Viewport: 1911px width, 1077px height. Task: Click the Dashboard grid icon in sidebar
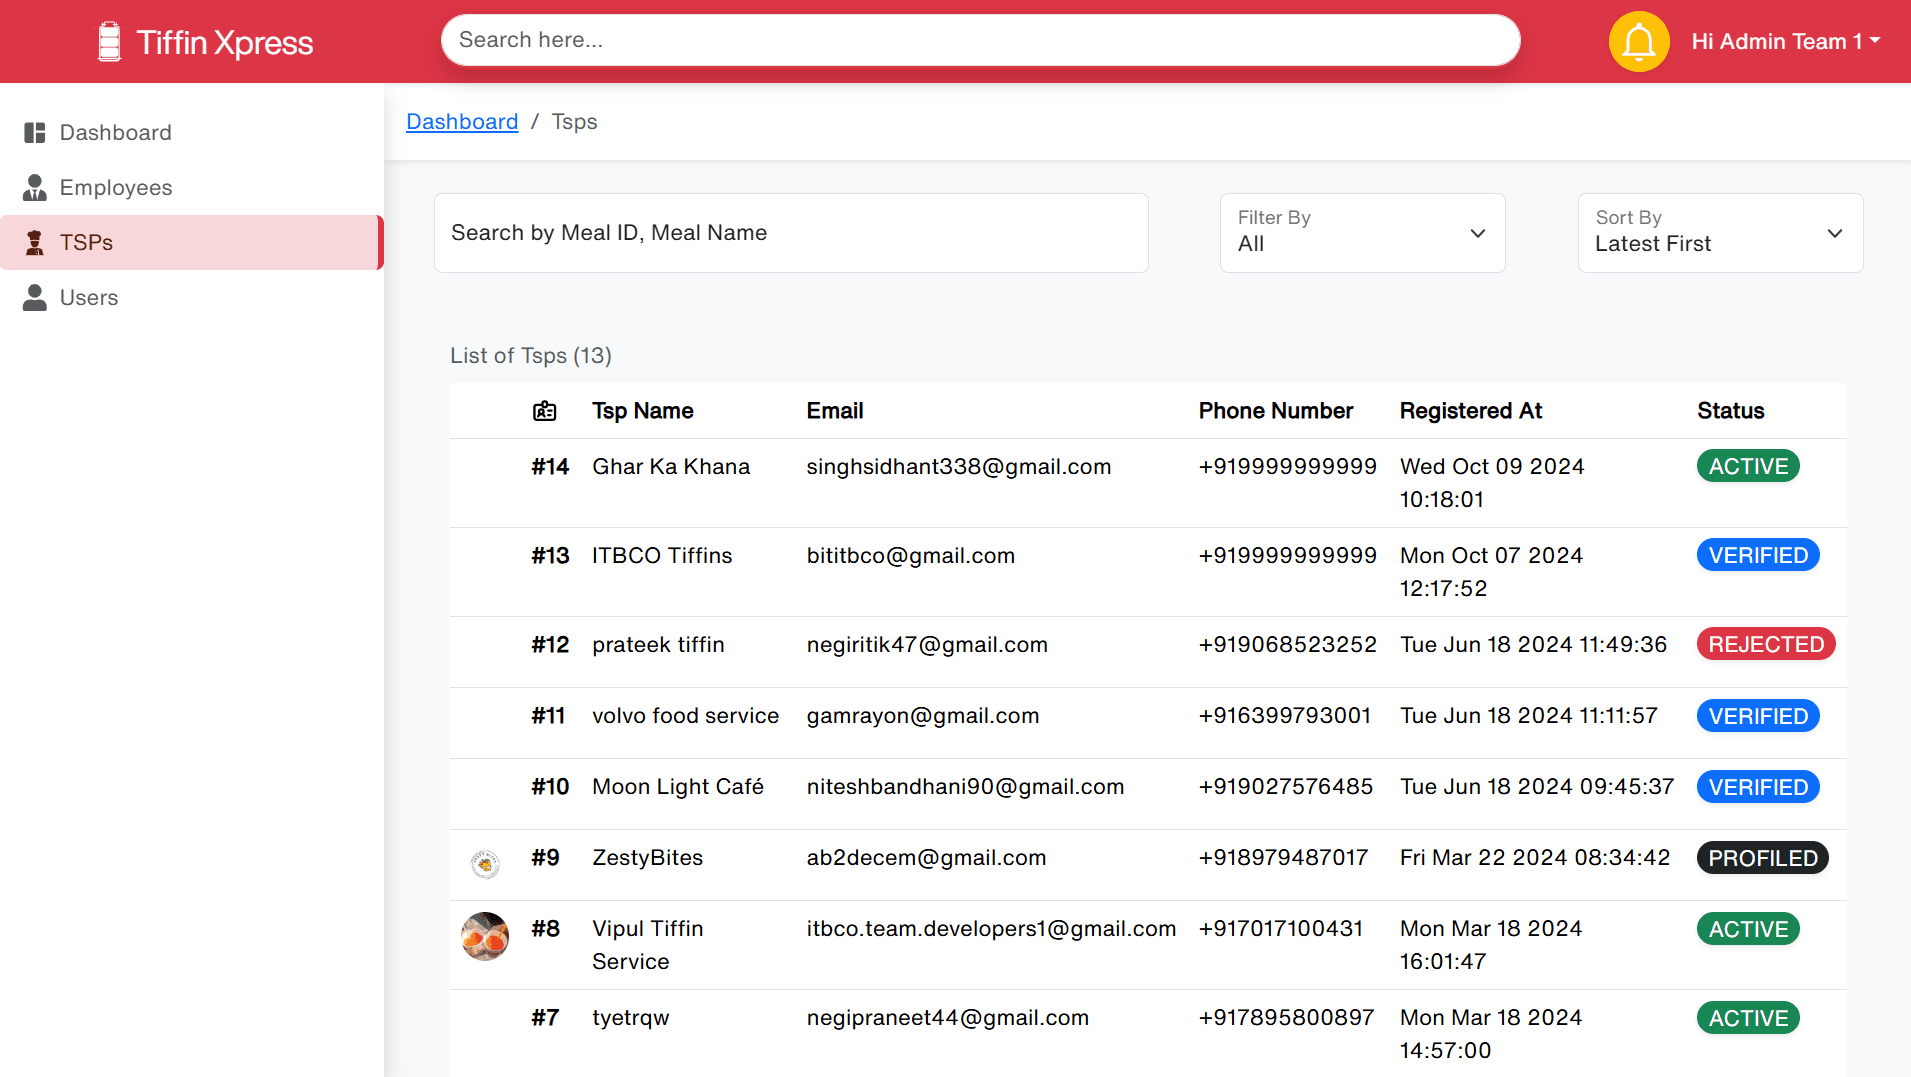35,133
